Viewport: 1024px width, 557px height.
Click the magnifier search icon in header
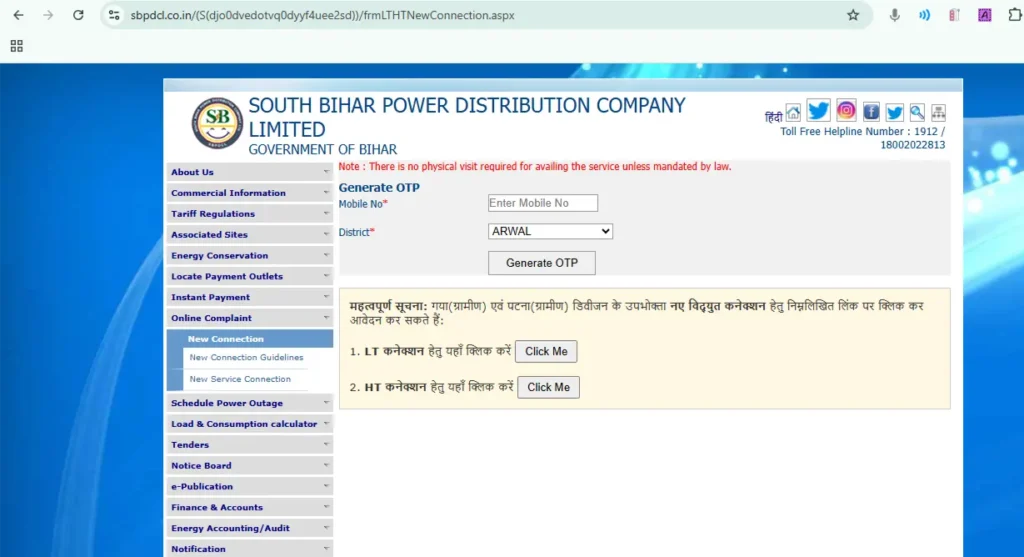pos(917,113)
